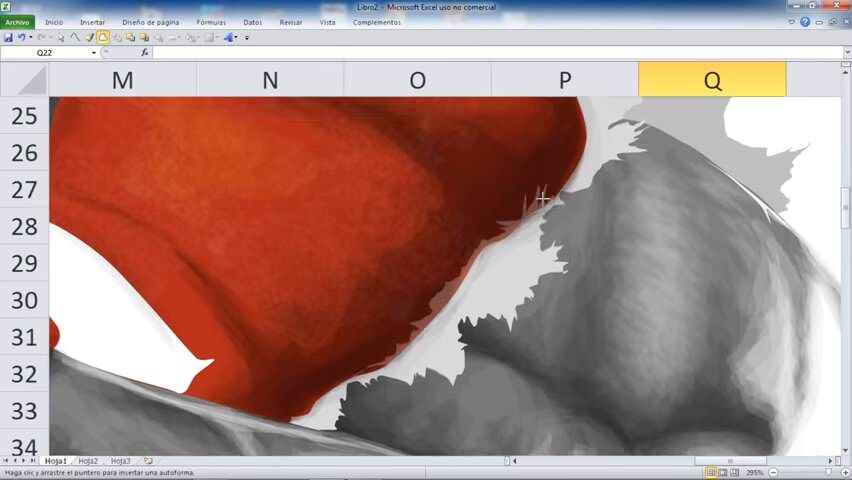Screen dimensions: 852x480
Task: Open Customize Quick Access Toolbar dropdown
Action: click(247, 38)
